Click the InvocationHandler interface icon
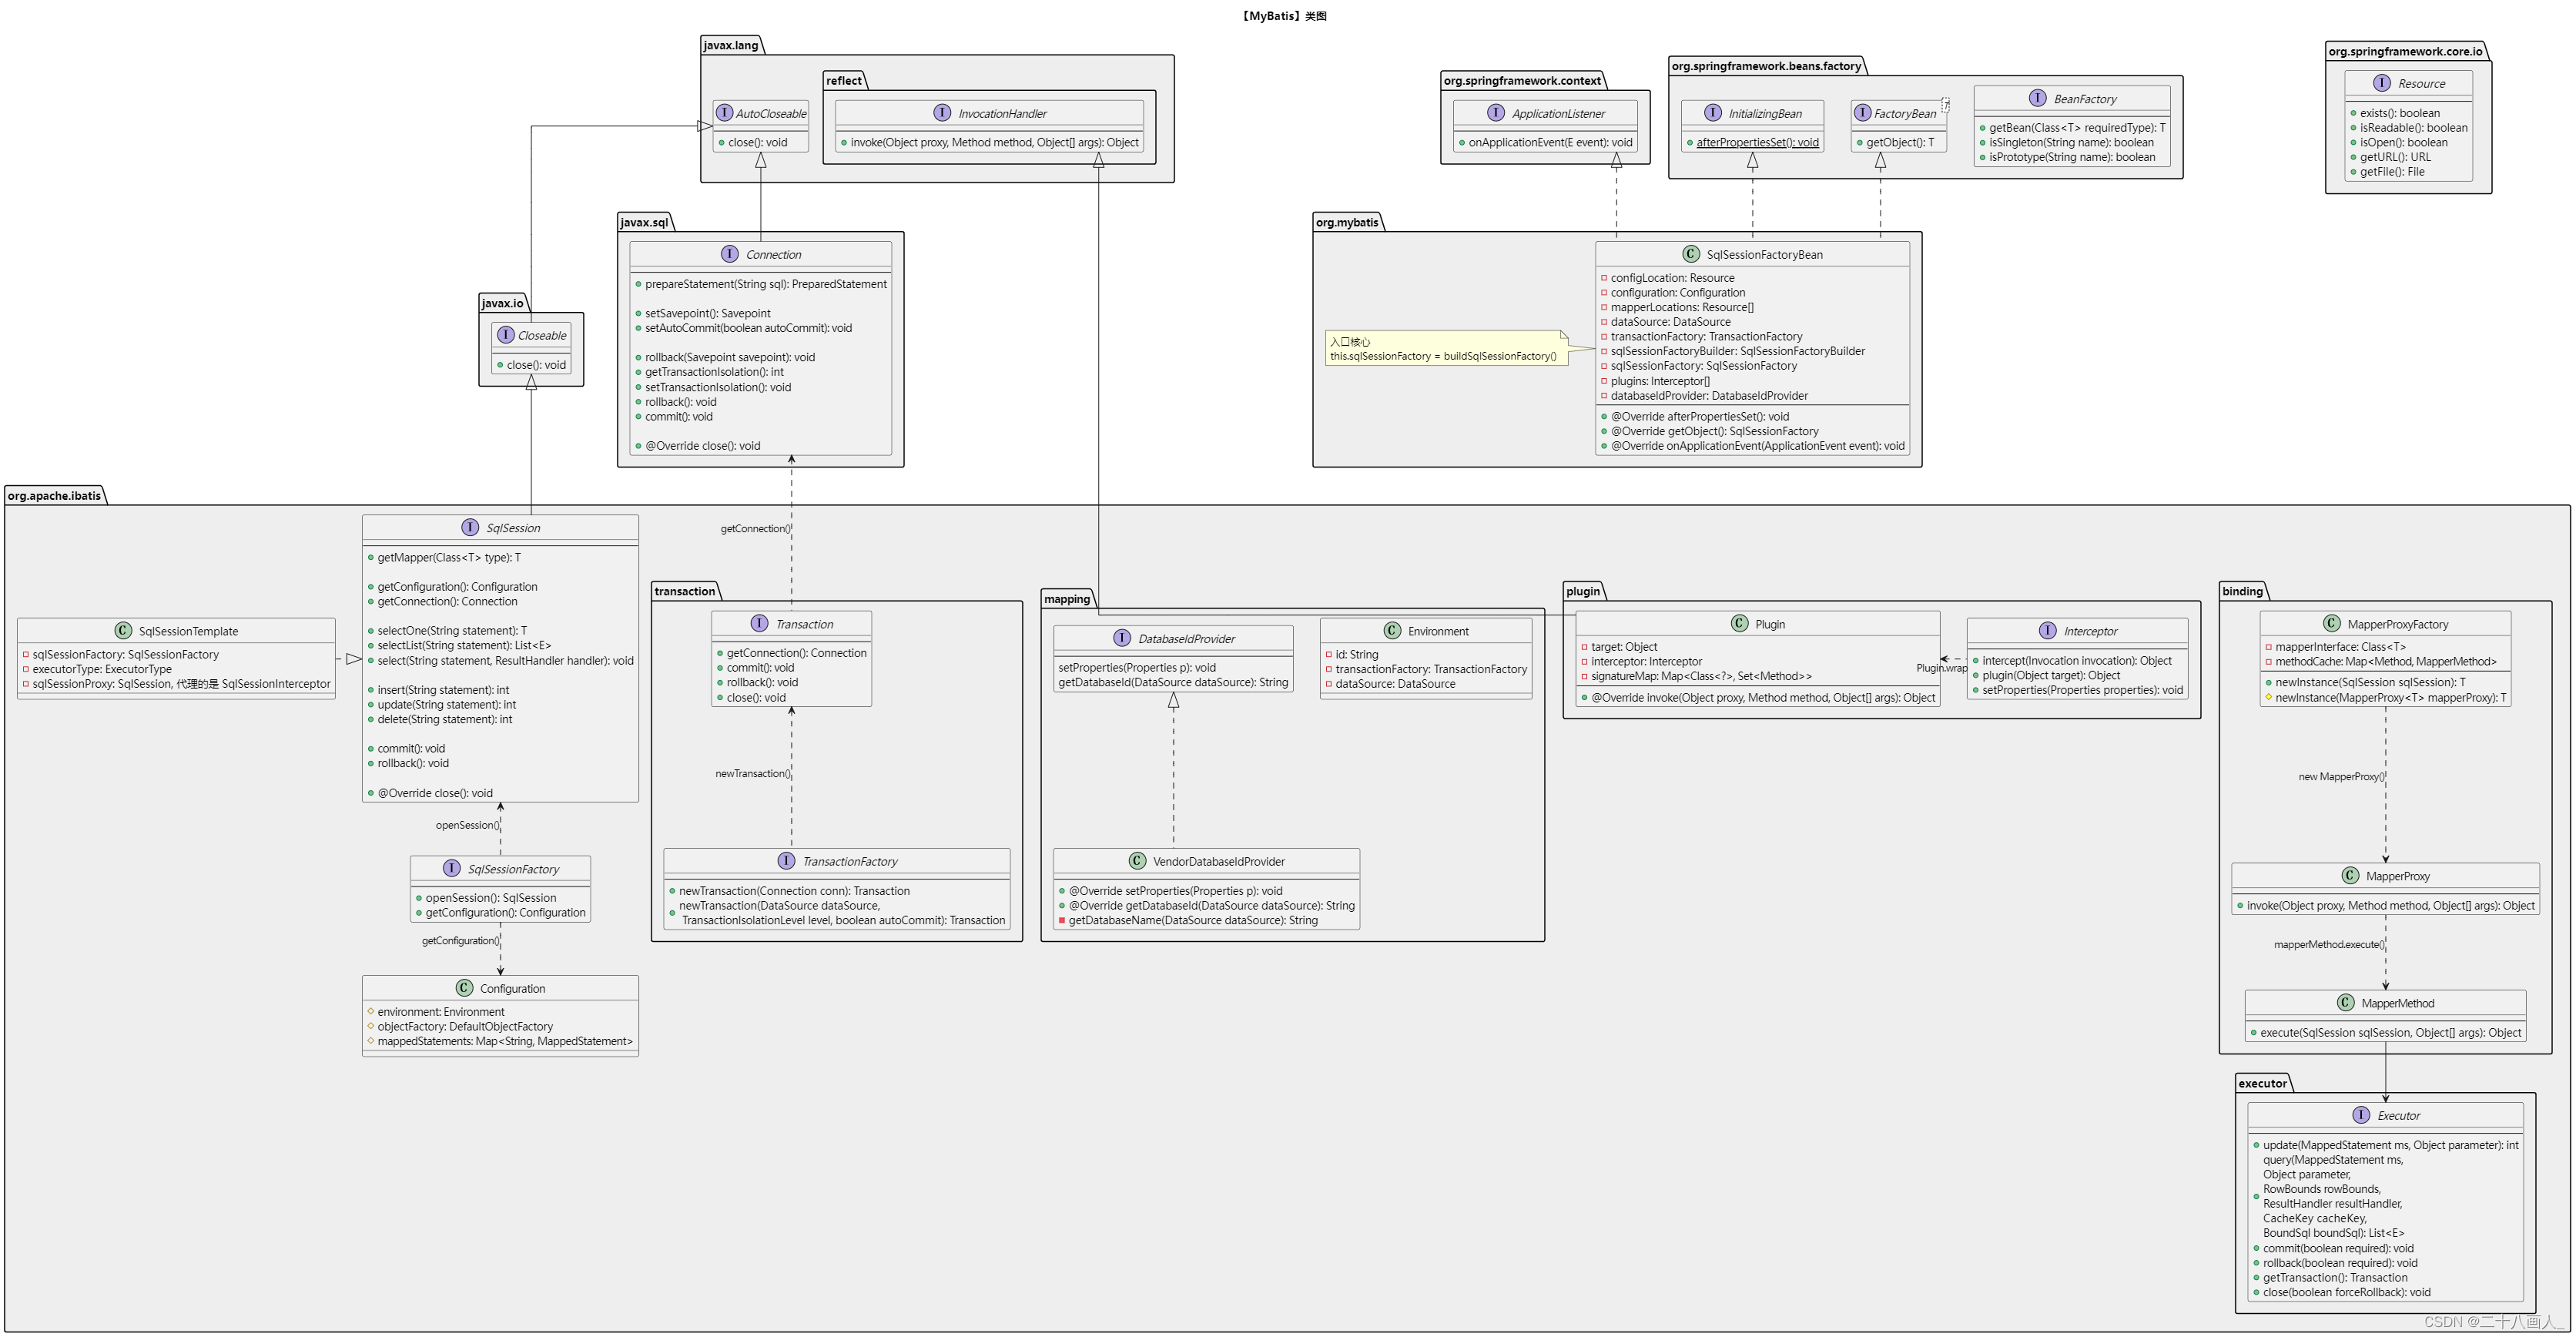The image size is (2576, 1337). click(x=942, y=113)
